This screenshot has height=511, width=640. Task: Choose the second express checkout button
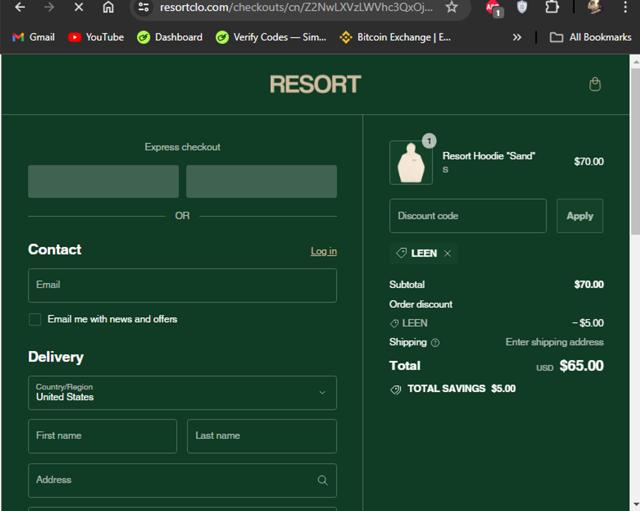262,181
